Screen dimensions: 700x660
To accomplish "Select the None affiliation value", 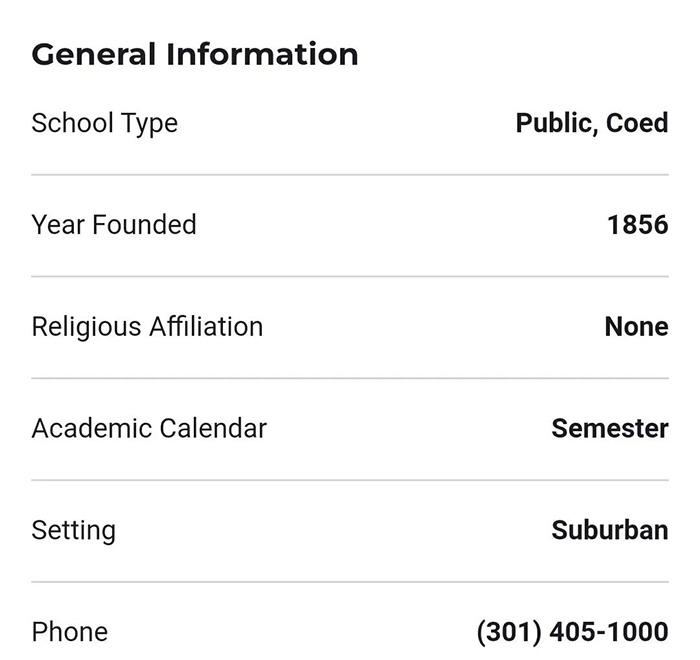I will click(x=636, y=327).
